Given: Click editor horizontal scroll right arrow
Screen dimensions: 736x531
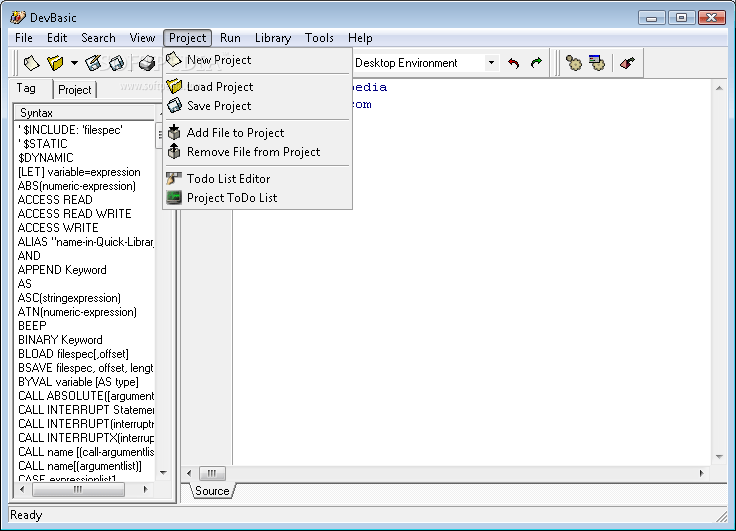Looking at the screenshot, I should click(701, 473).
